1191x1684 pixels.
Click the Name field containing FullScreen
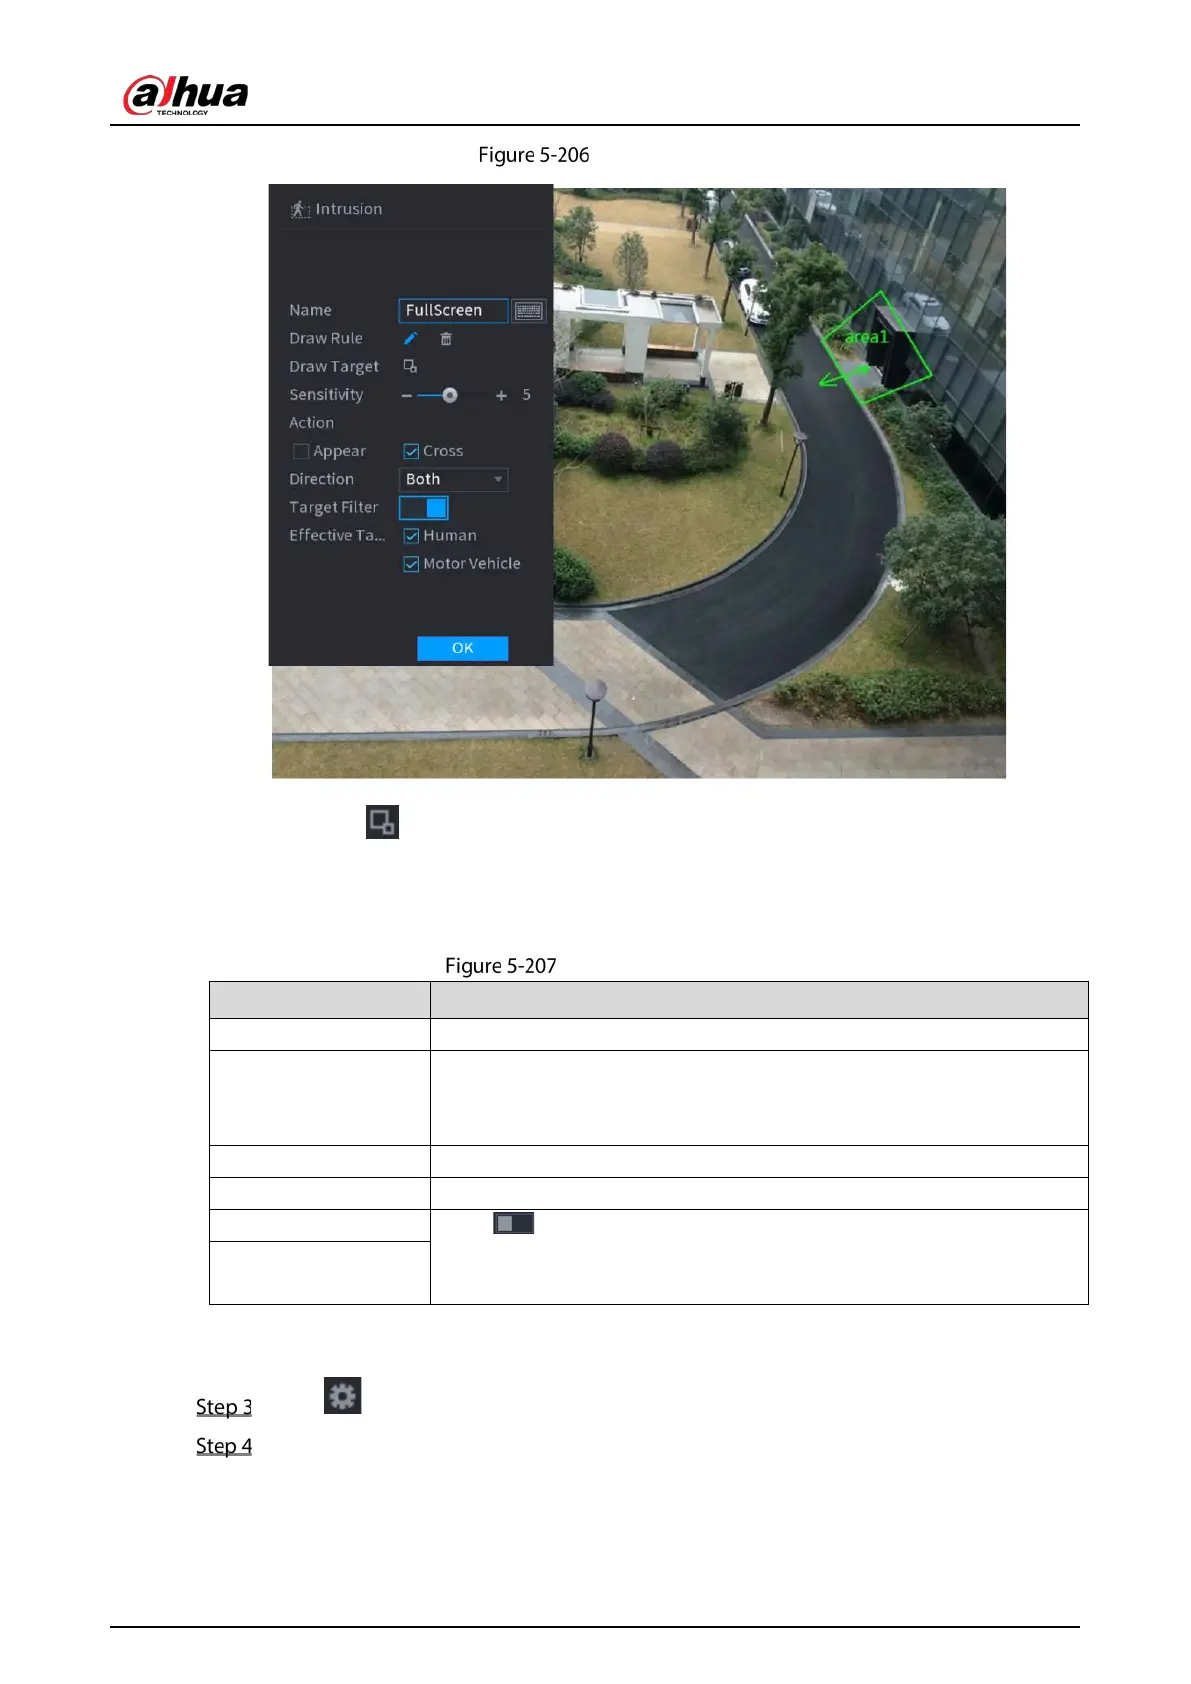pyautogui.click(x=453, y=311)
